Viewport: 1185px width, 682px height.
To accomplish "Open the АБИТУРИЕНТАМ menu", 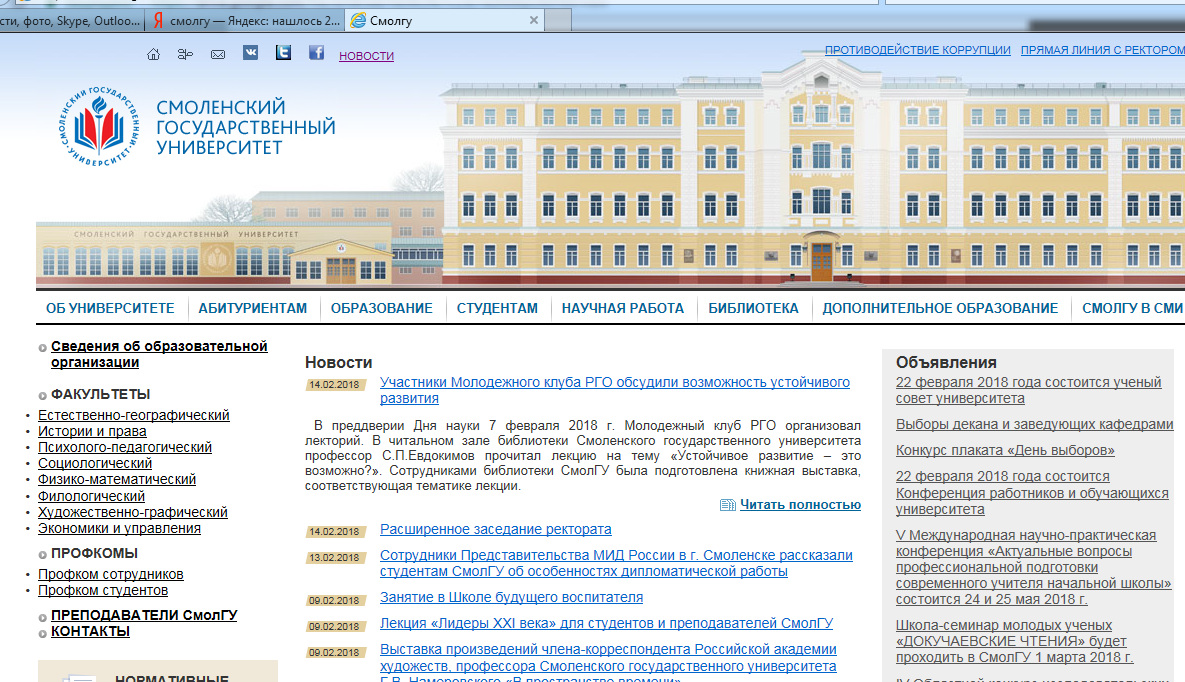I will pos(252,308).
